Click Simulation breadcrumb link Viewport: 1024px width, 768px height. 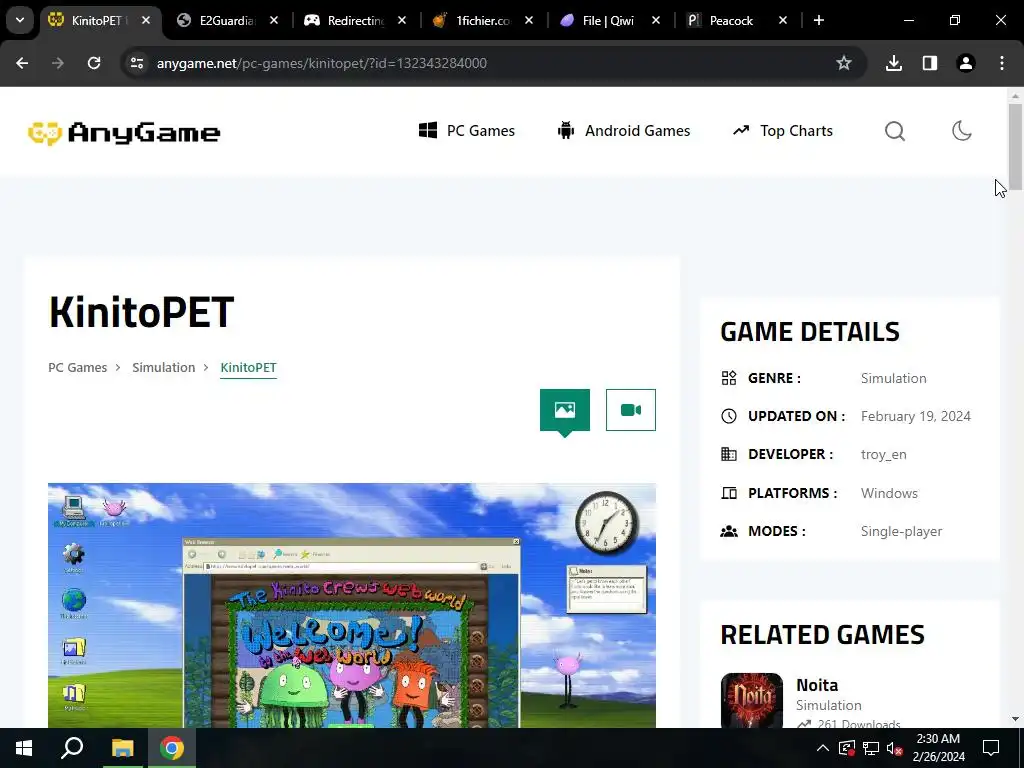pyautogui.click(x=163, y=367)
